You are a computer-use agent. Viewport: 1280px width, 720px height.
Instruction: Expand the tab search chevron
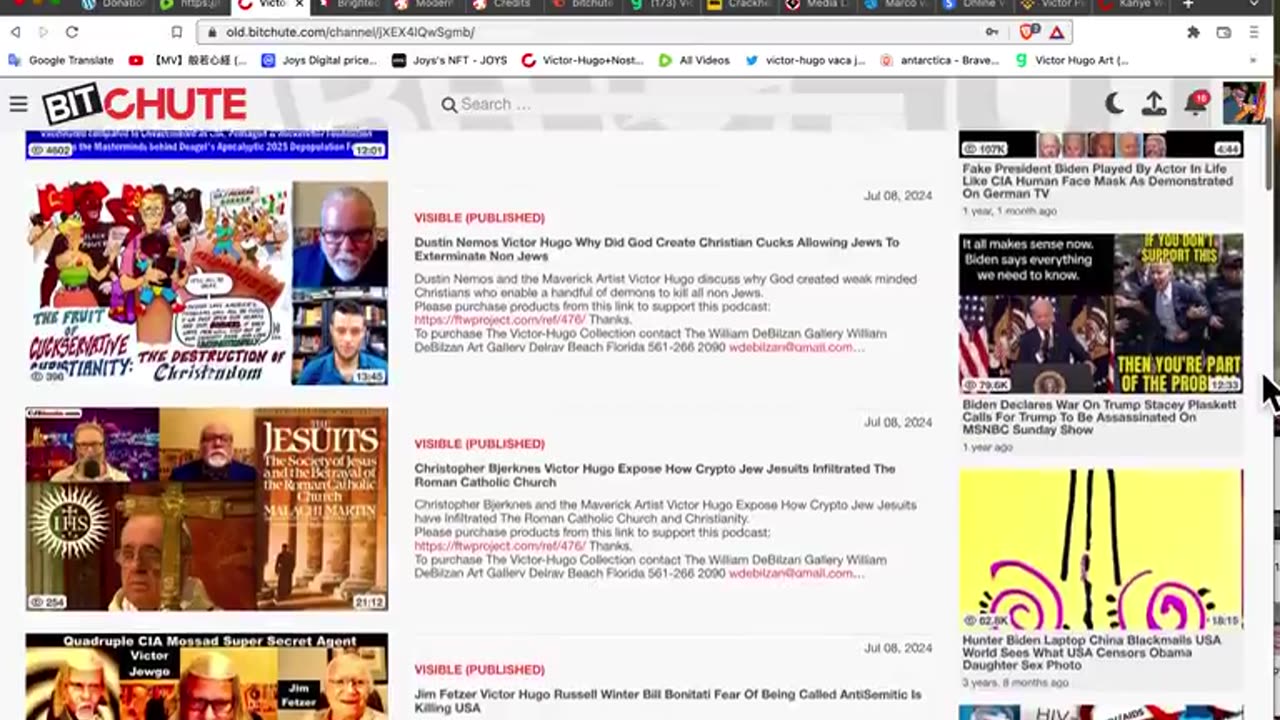click(x=1255, y=5)
